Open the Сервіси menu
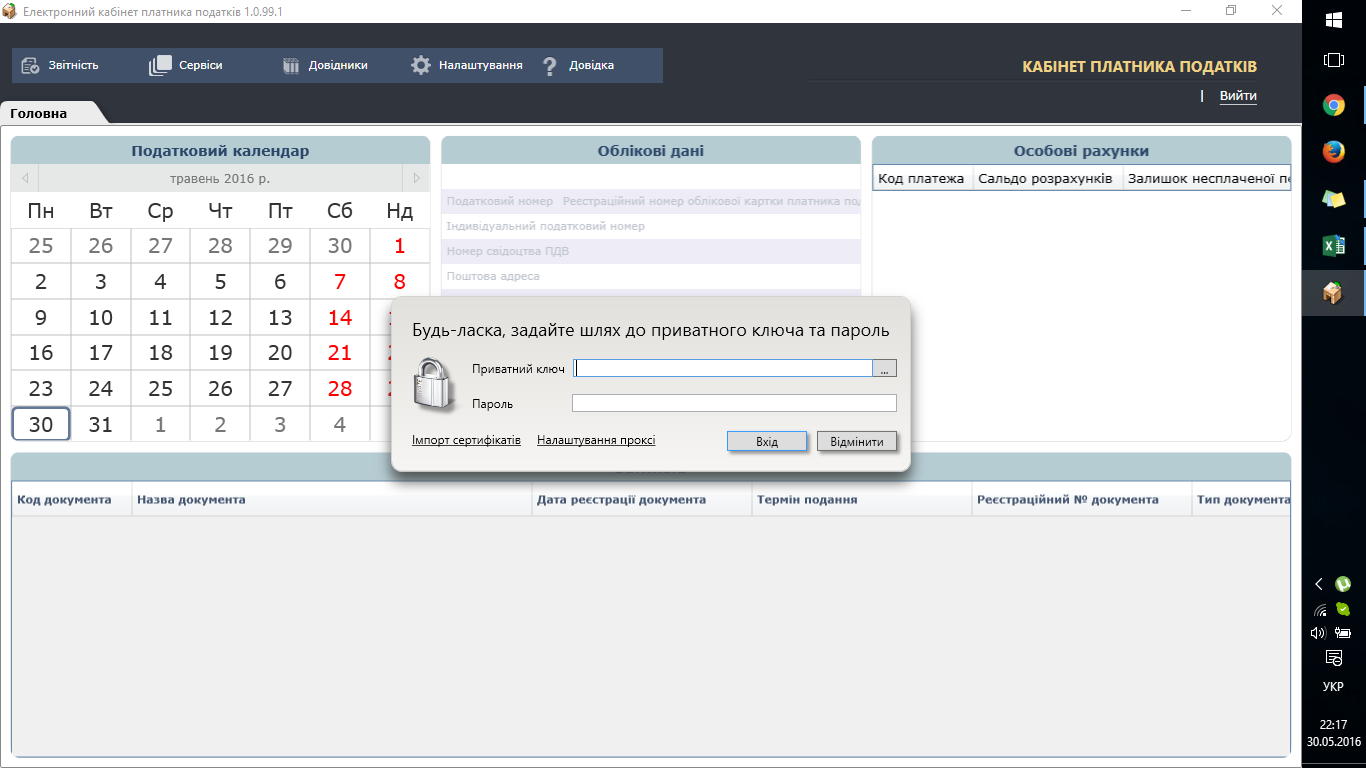Viewport: 1366px width, 768px height. (187, 66)
